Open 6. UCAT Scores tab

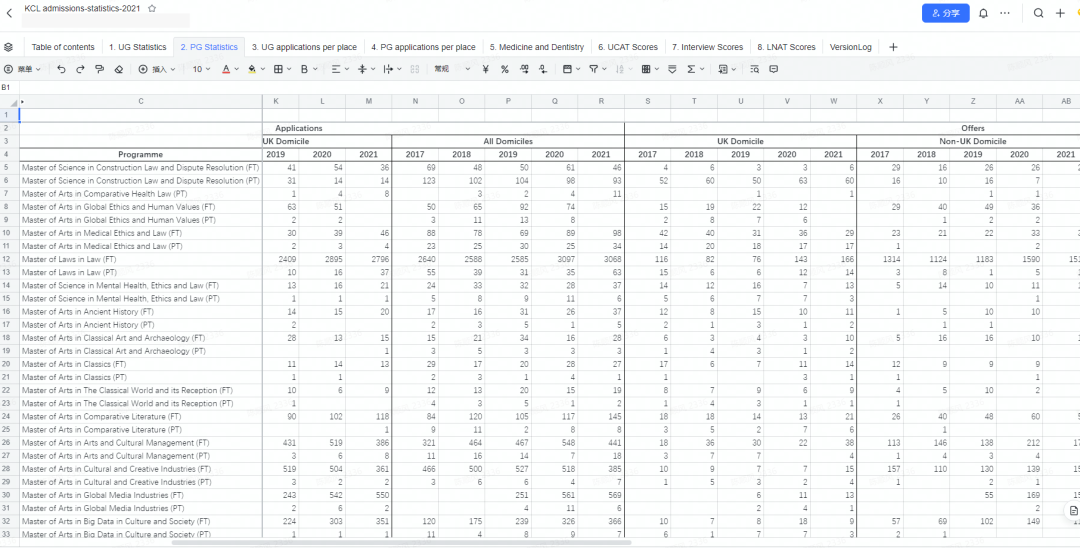pyautogui.click(x=627, y=47)
